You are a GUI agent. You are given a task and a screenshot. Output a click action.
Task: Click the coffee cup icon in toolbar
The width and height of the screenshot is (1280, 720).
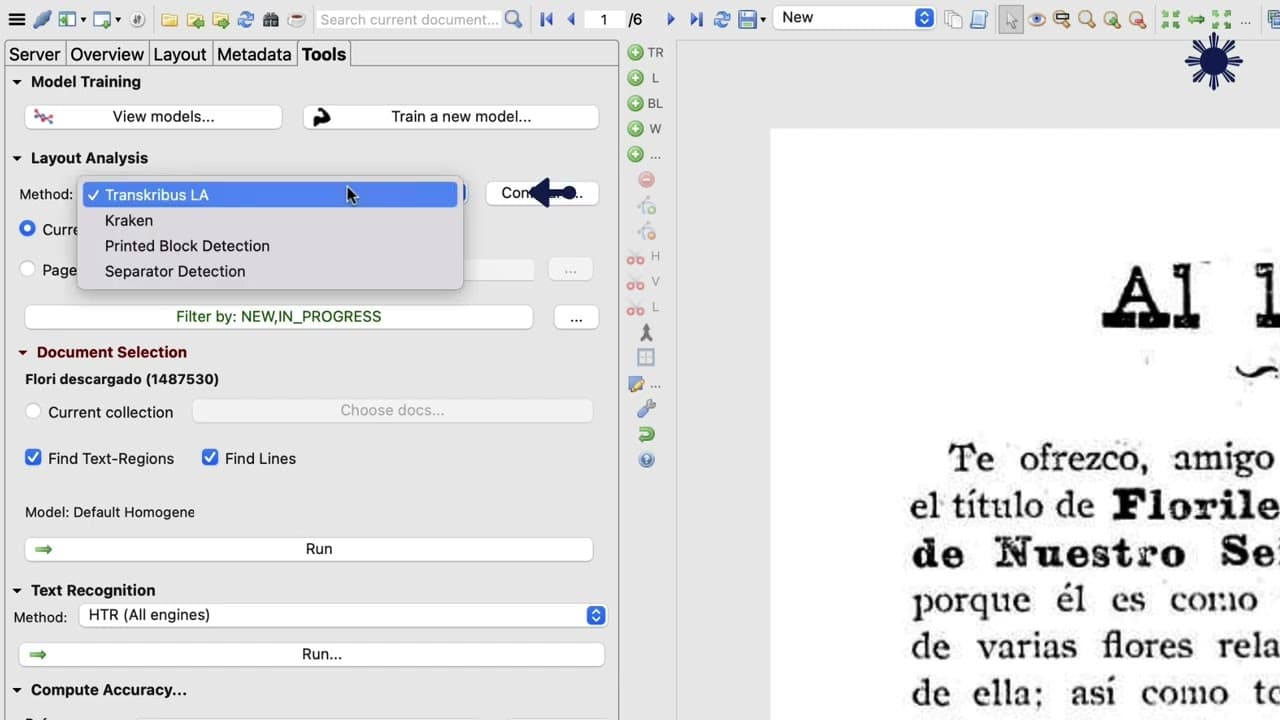coord(296,19)
